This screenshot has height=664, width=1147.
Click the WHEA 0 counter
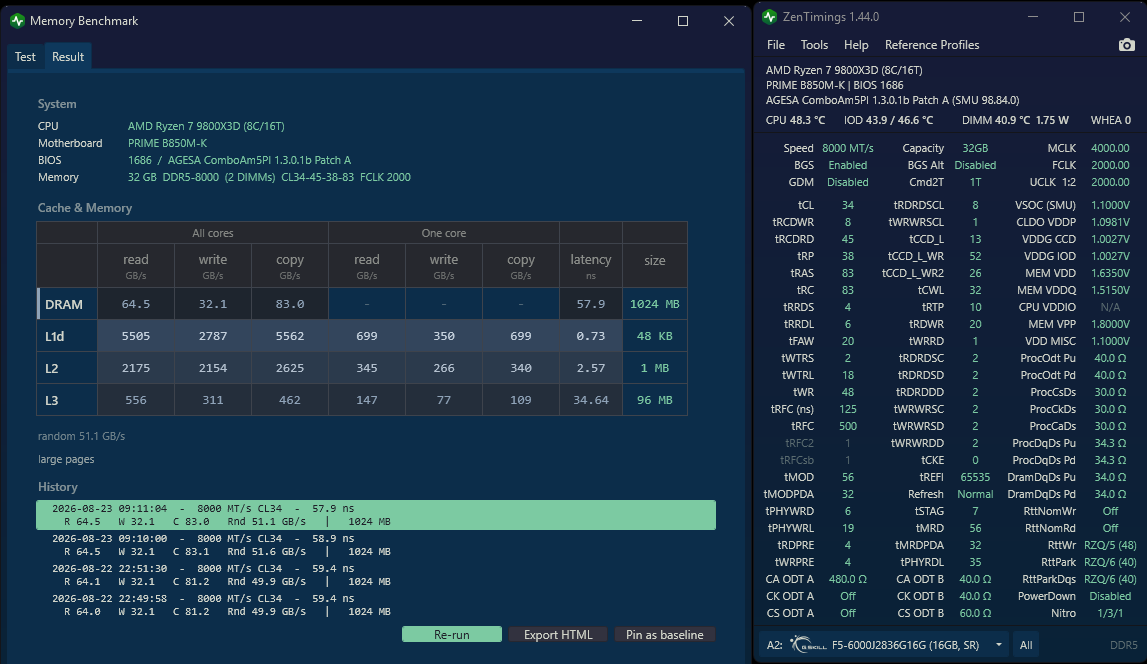(x=1110, y=120)
